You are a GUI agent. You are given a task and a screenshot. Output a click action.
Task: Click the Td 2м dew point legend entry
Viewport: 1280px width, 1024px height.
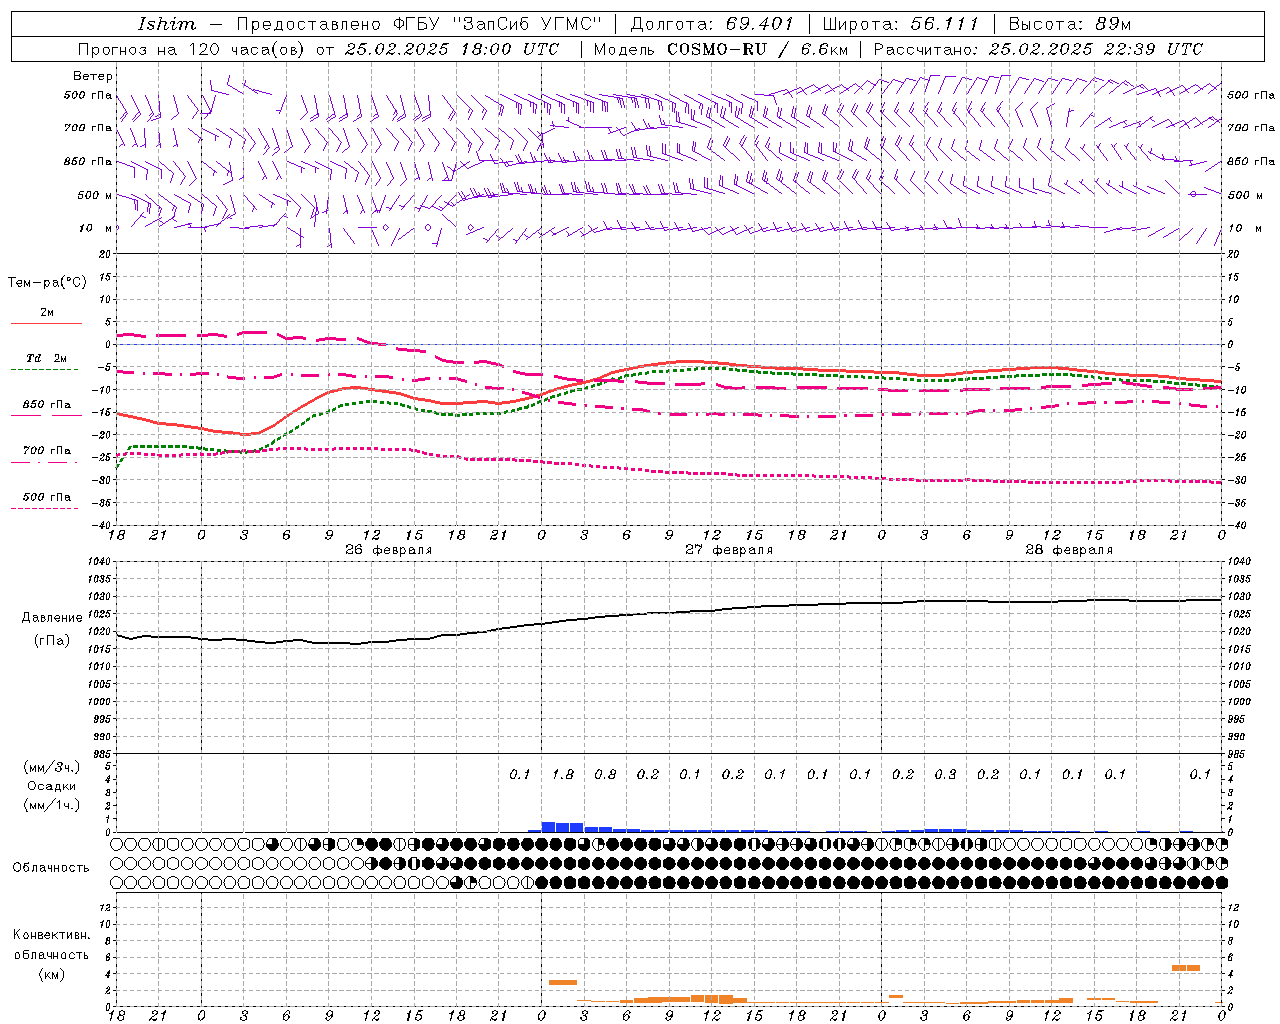[46, 358]
